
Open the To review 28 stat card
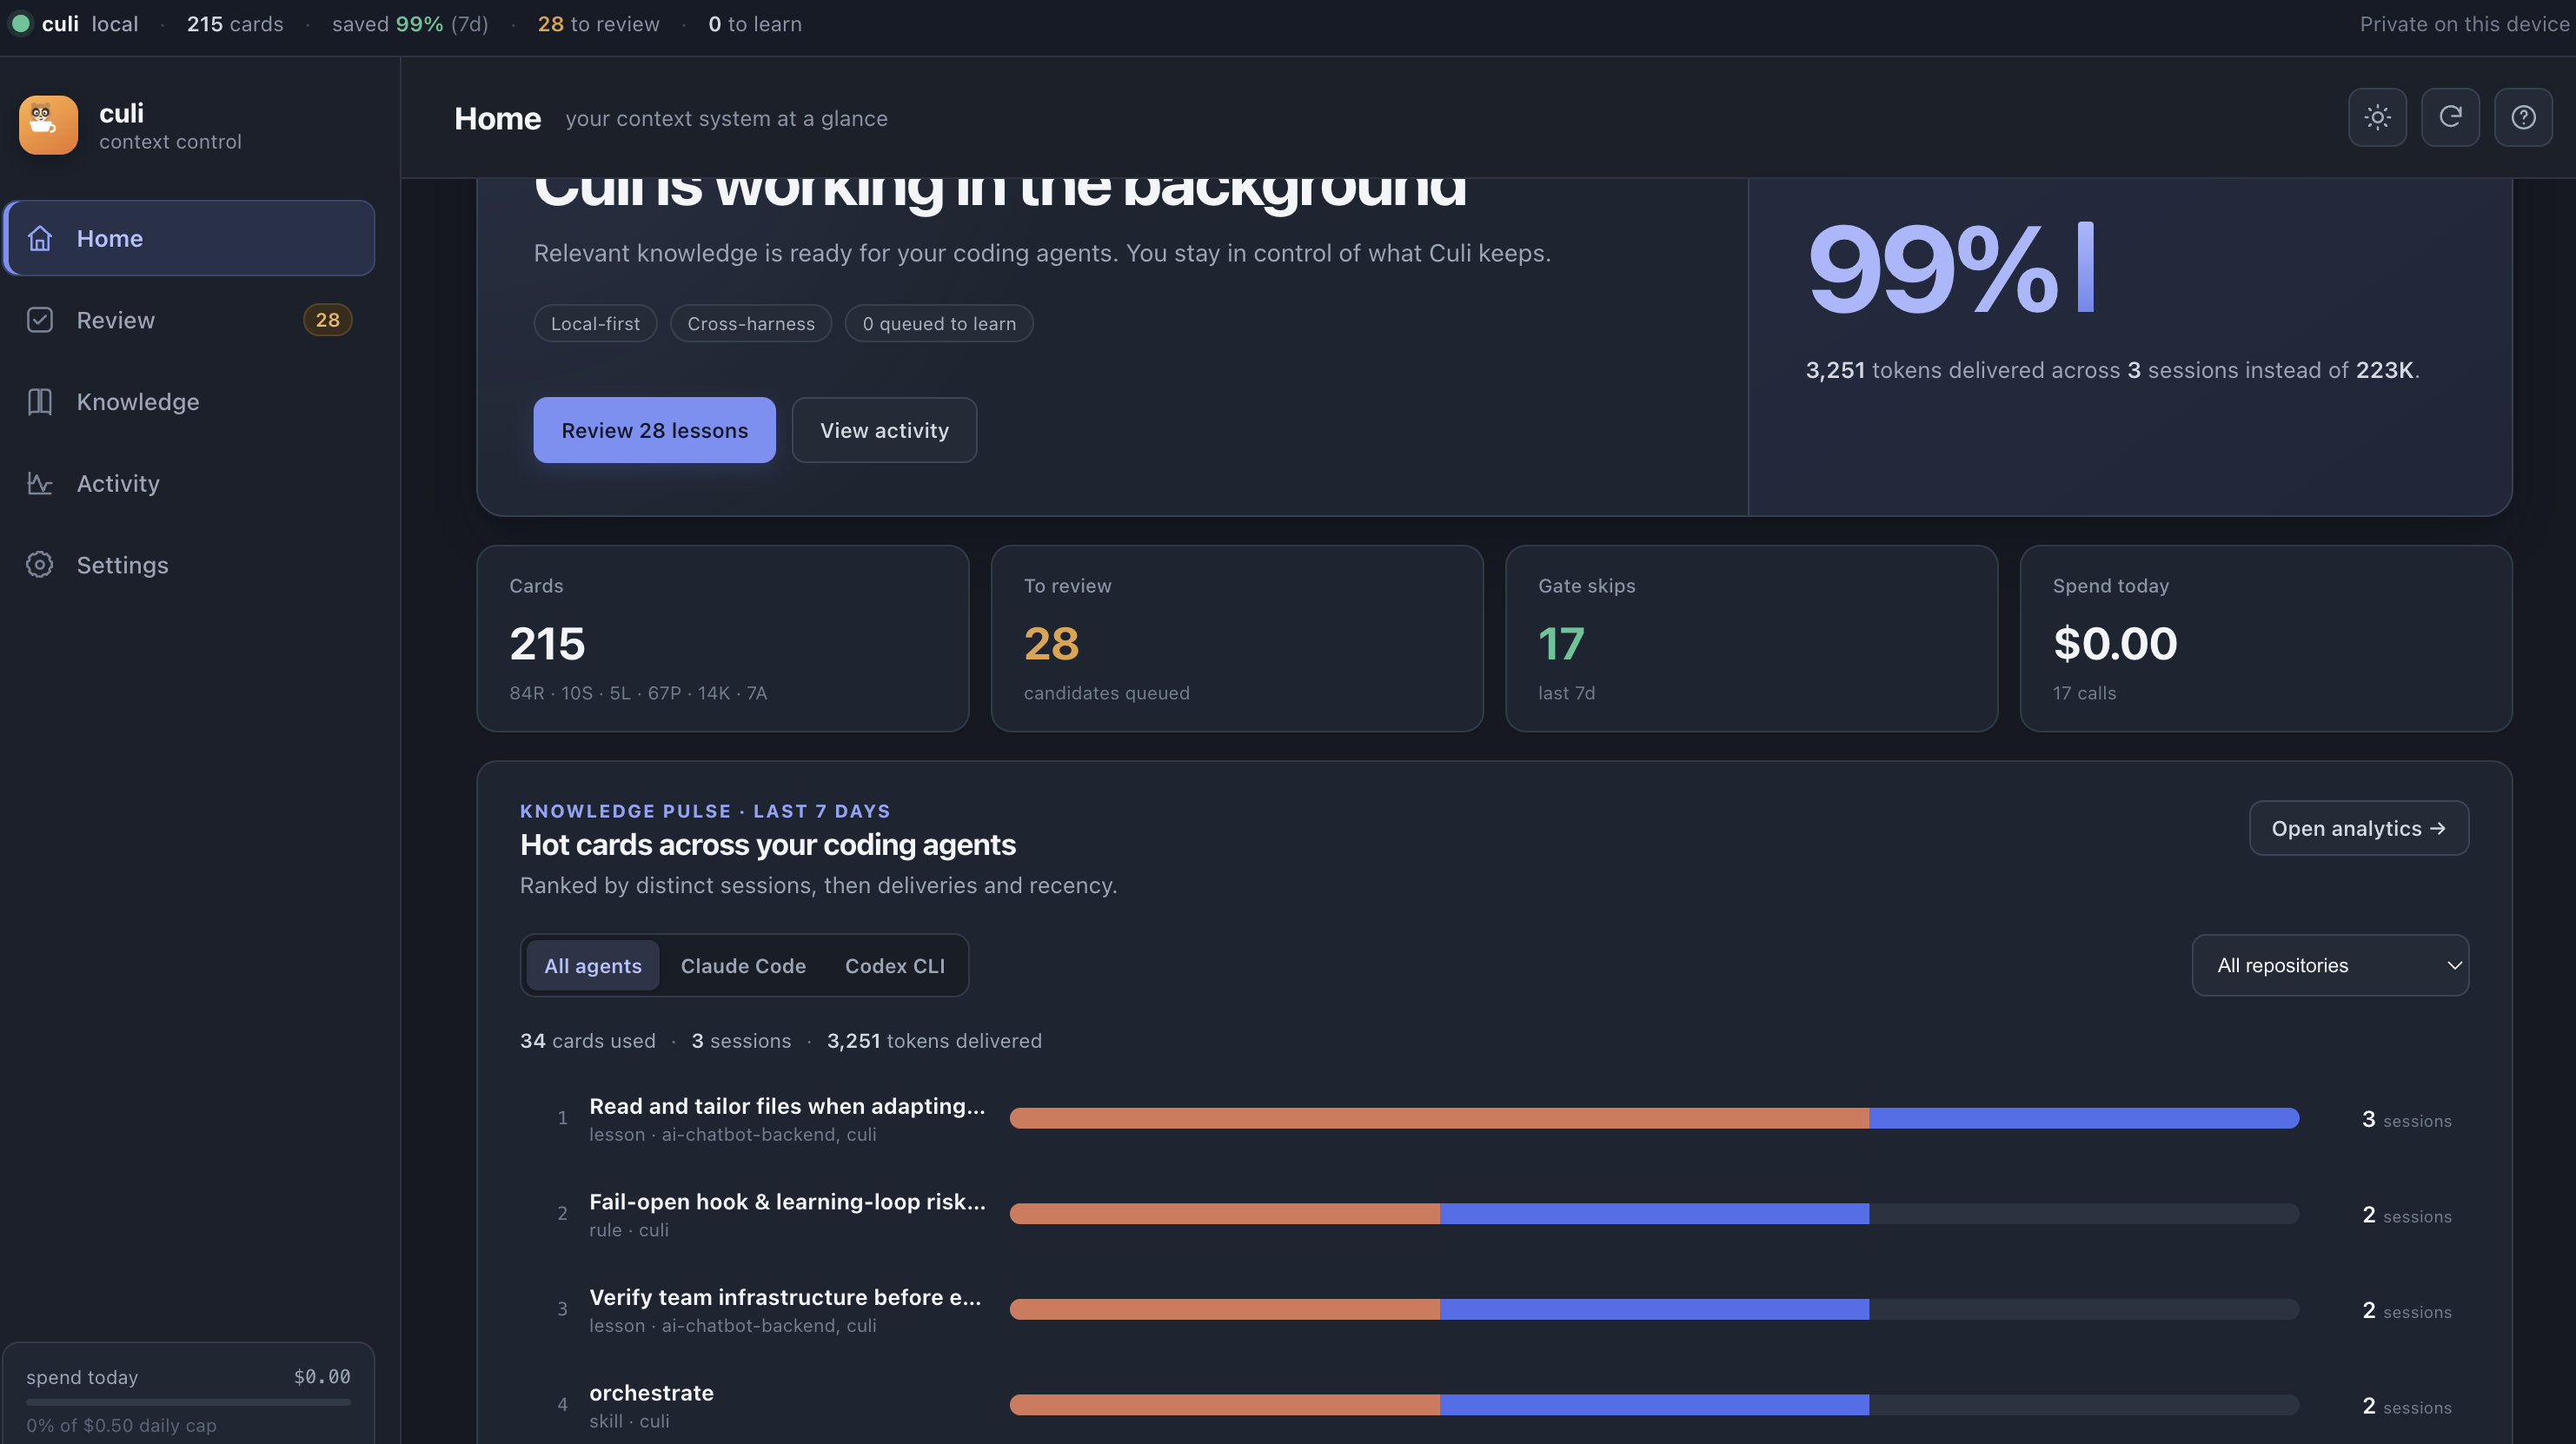[x=1237, y=638]
